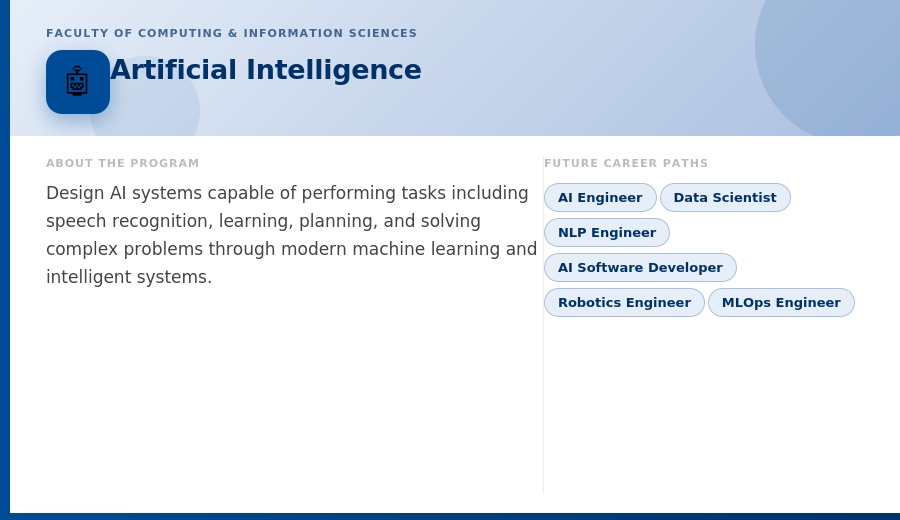
Task: Select the AI Engineer career chip
Action: (x=600, y=197)
